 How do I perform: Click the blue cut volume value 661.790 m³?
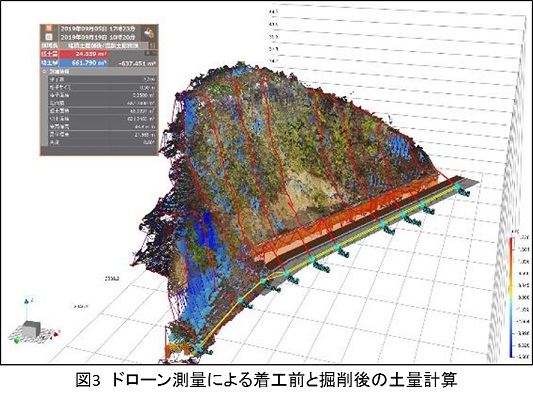84,63
